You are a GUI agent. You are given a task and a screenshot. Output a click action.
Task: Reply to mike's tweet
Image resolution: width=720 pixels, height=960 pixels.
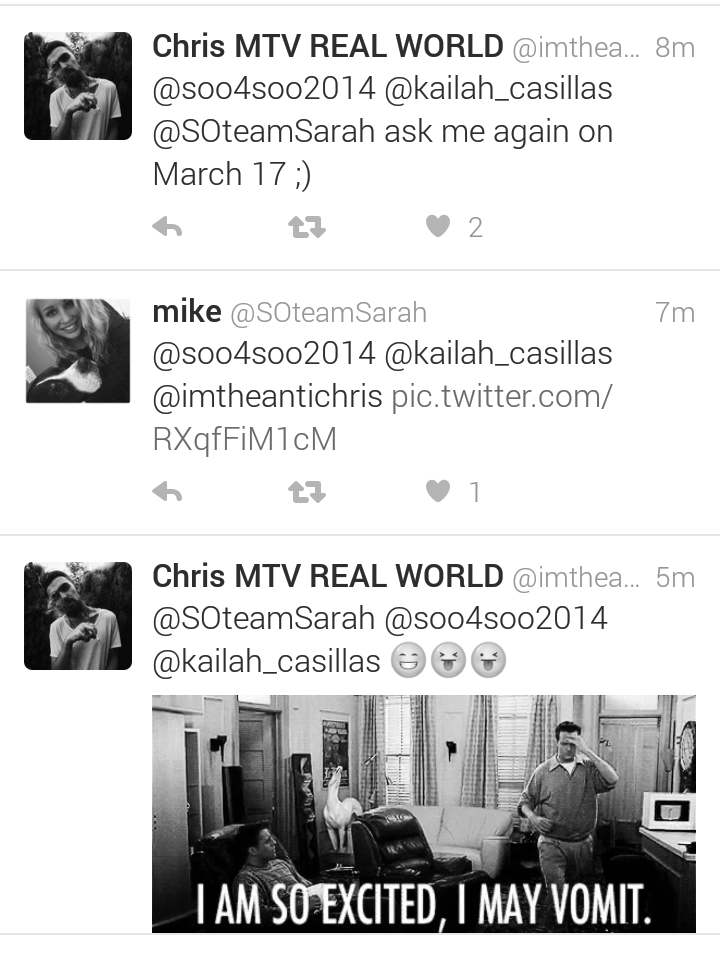pos(167,492)
